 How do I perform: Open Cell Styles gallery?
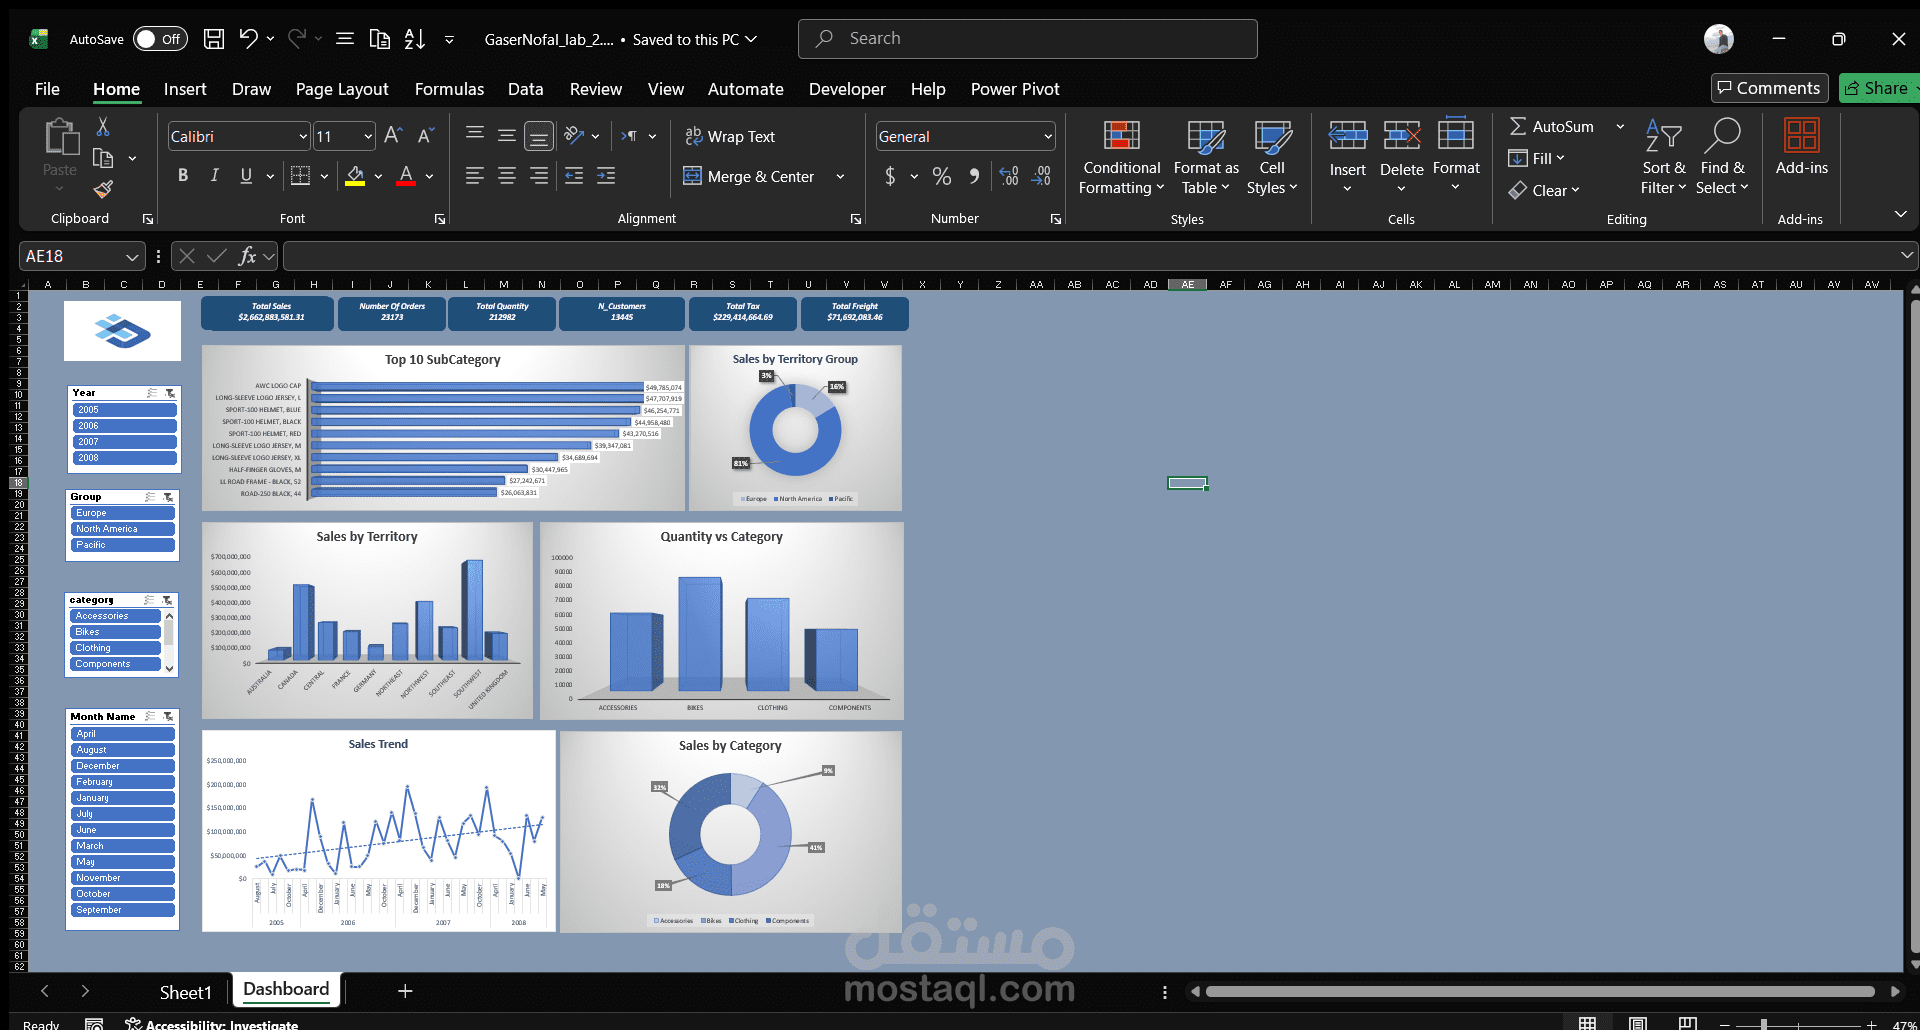click(1272, 158)
